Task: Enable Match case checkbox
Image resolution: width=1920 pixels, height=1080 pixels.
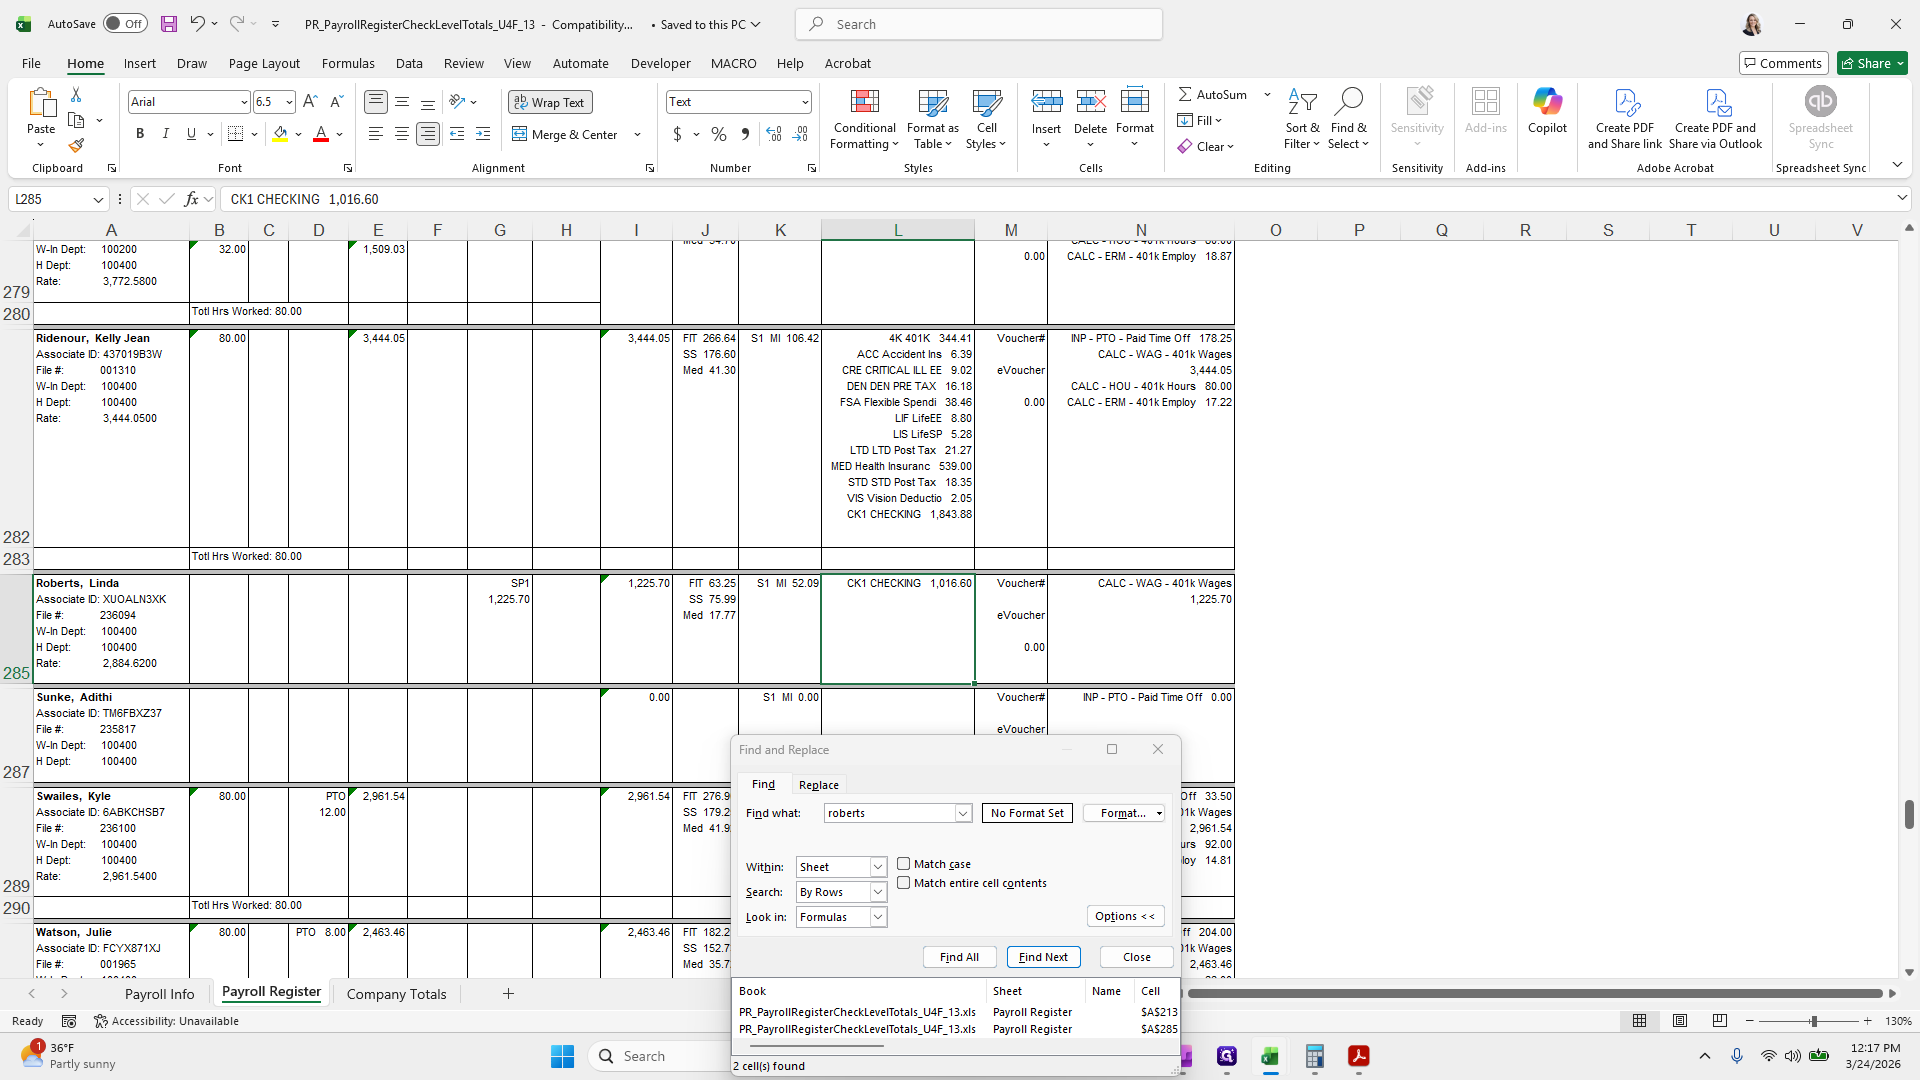Action: (x=904, y=864)
